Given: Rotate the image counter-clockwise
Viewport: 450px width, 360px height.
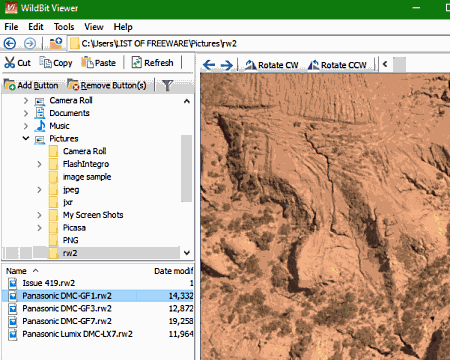Looking at the screenshot, I should (337, 65).
